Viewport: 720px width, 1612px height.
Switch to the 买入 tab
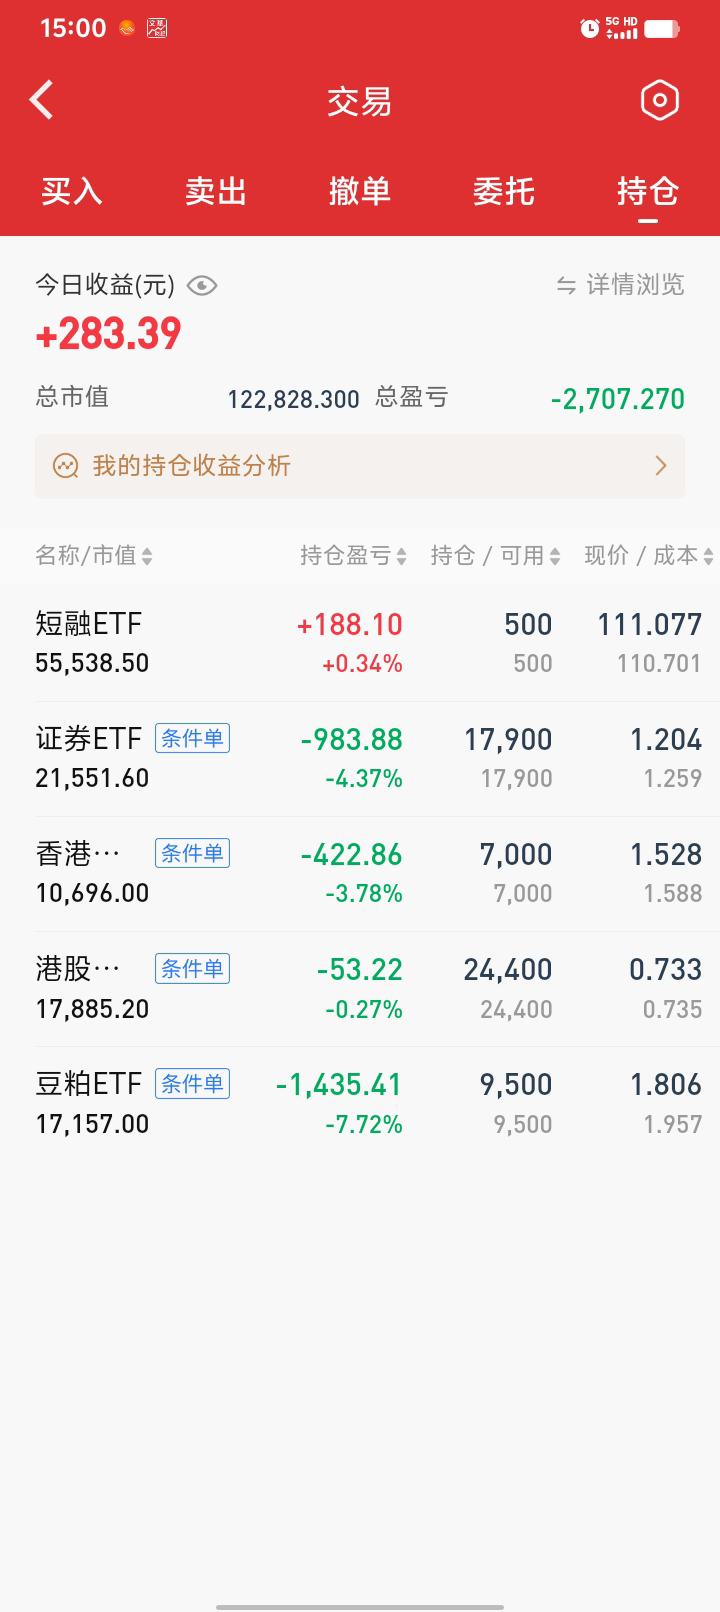[x=72, y=191]
